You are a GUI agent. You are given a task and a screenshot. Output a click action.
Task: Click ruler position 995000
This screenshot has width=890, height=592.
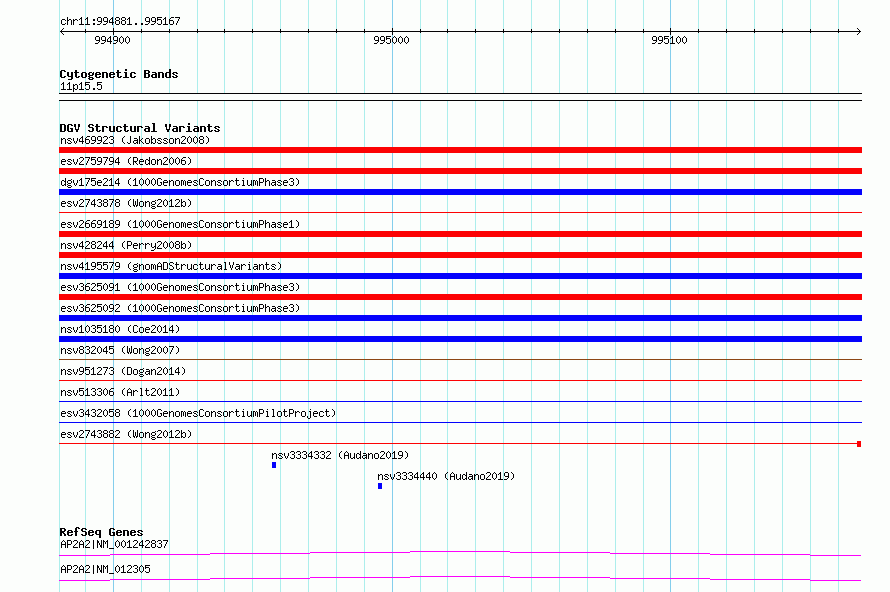(x=391, y=40)
